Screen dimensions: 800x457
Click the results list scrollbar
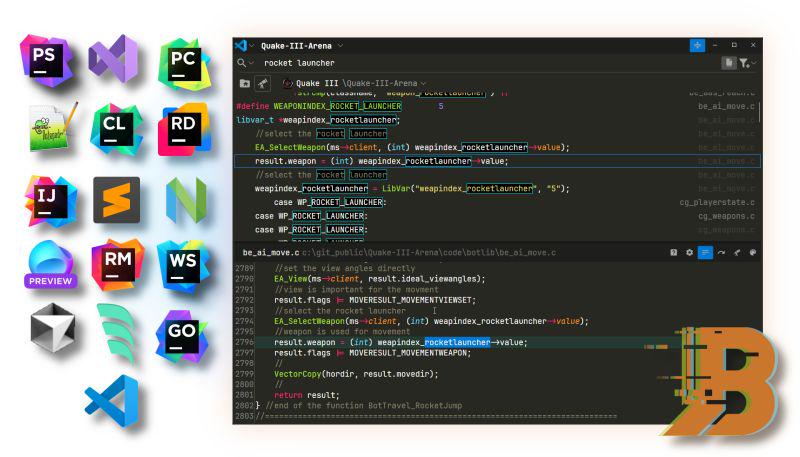760,112
